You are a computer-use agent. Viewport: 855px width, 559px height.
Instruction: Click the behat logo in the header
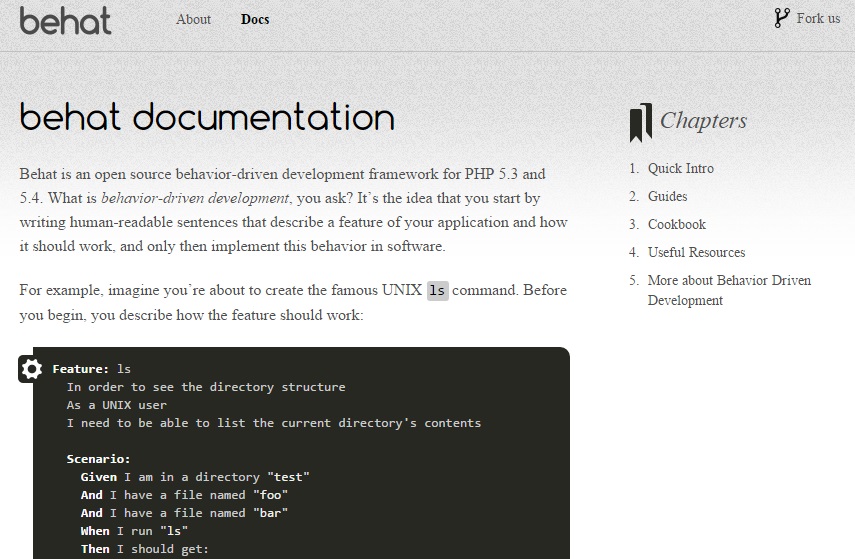tap(65, 20)
